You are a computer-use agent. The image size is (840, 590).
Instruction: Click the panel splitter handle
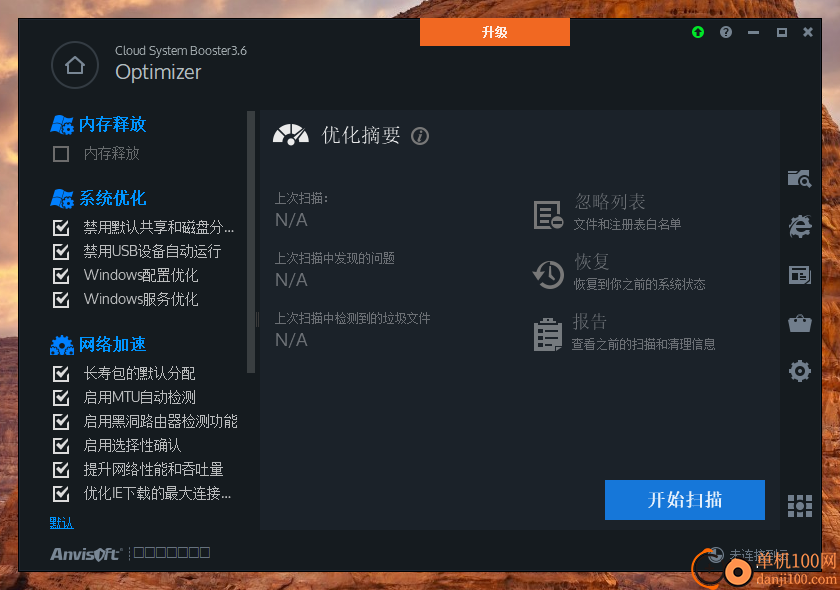258,319
